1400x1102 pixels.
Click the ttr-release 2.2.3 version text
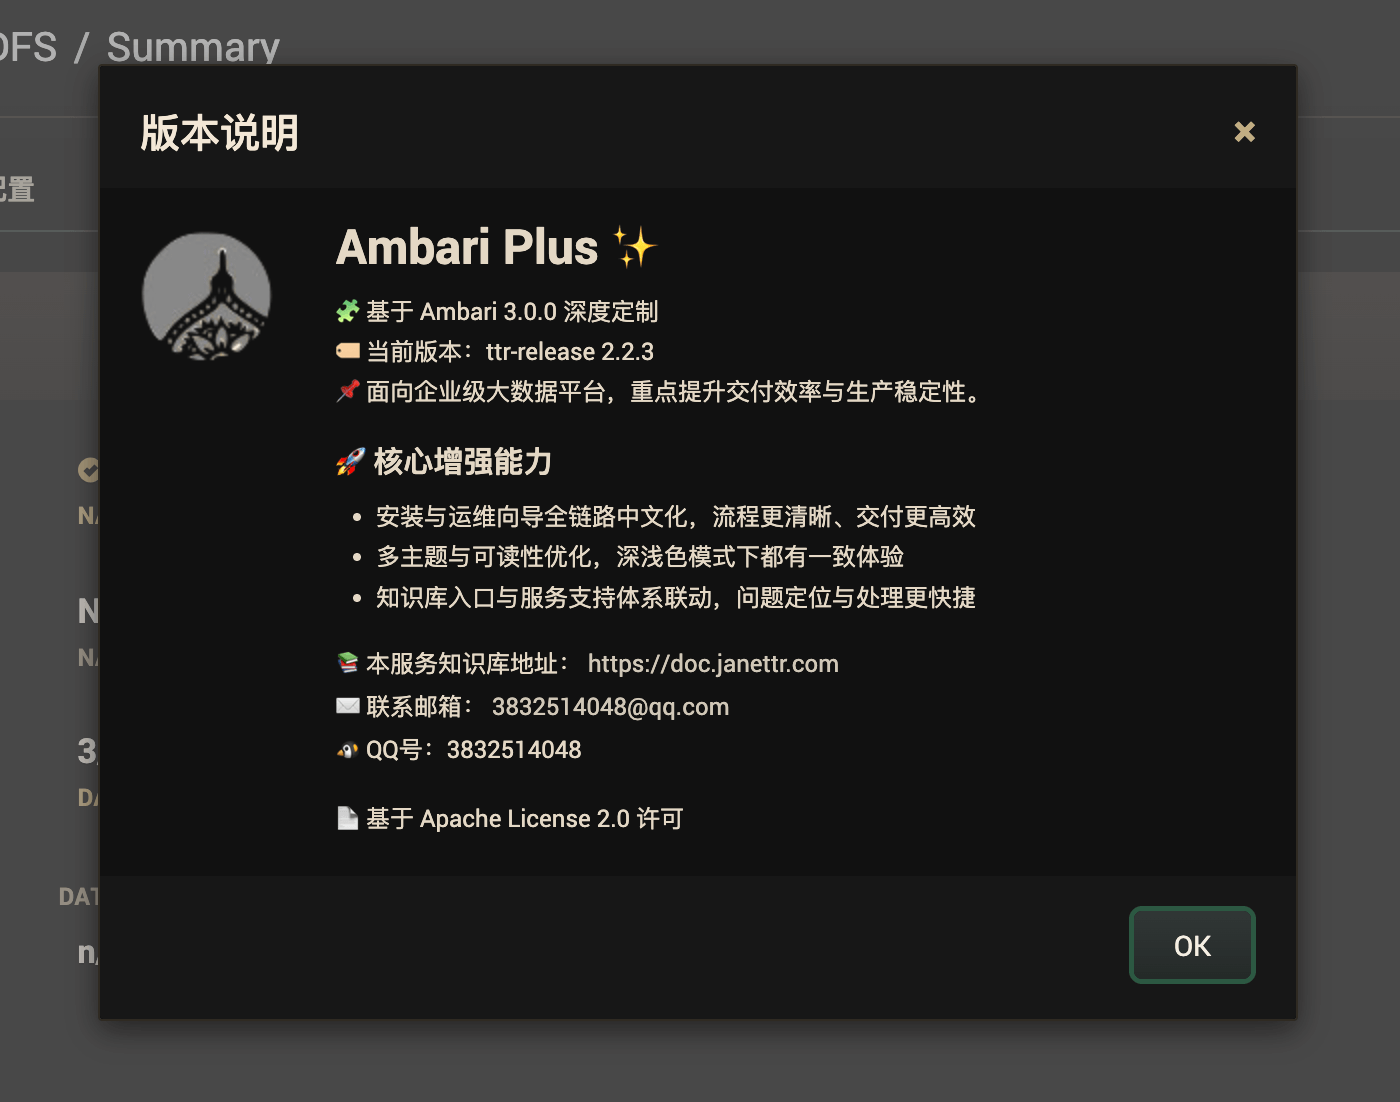click(570, 352)
